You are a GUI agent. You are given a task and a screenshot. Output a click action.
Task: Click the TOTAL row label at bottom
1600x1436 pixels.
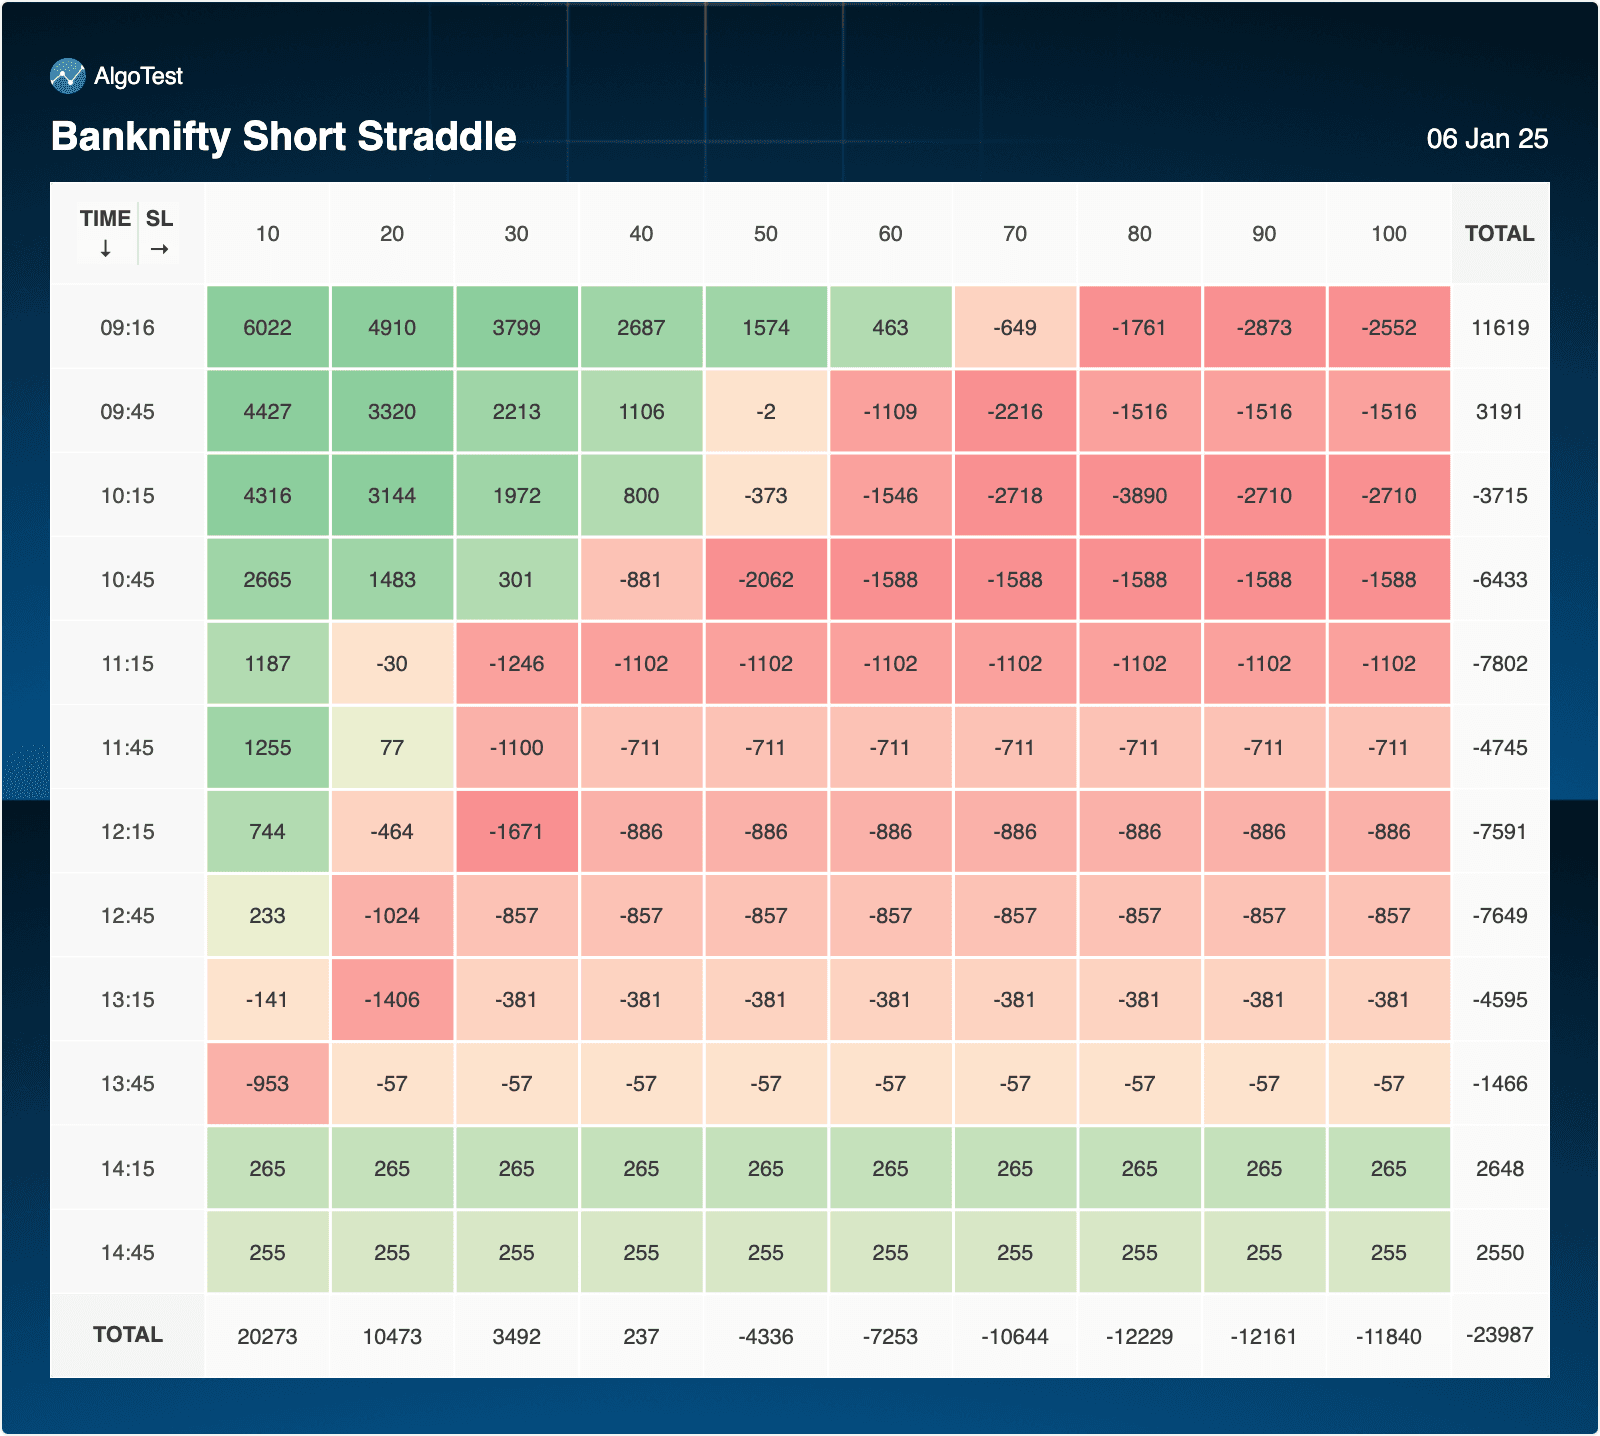point(128,1335)
